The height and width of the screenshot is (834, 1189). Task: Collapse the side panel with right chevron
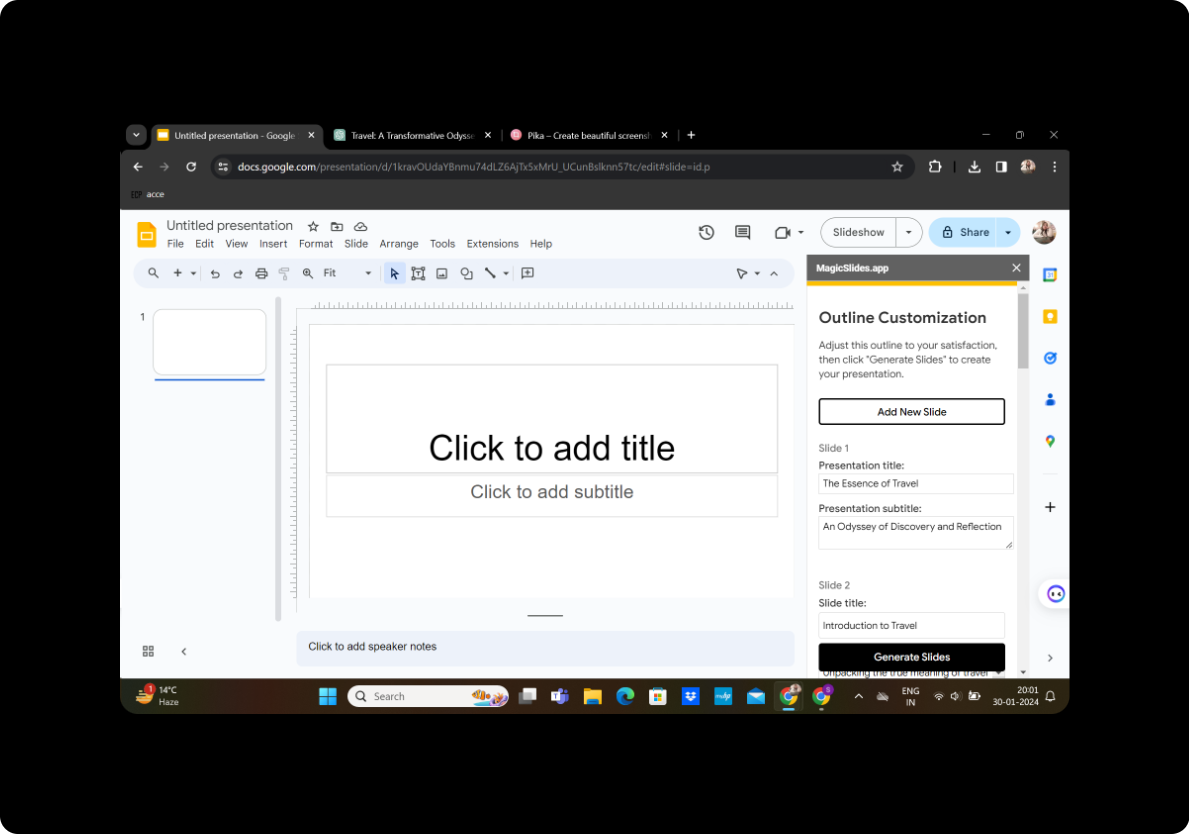(1050, 658)
